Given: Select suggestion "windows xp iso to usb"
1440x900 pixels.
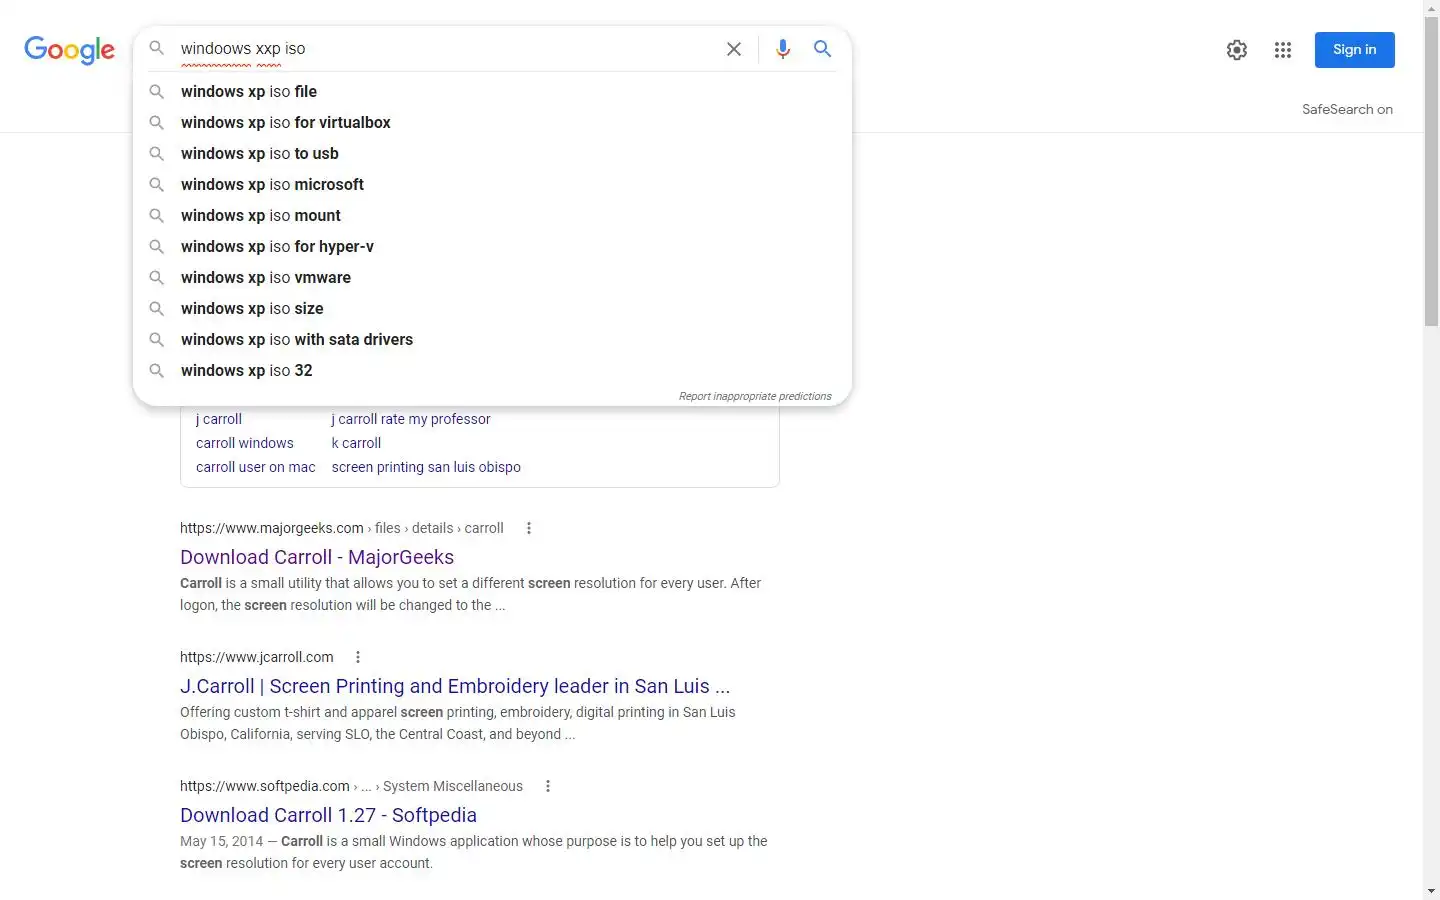Looking at the screenshot, I should pyautogui.click(x=492, y=153).
